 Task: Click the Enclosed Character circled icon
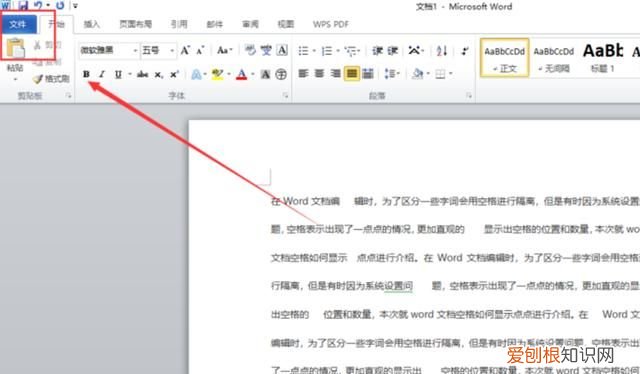pyautogui.click(x=281, y=74)
